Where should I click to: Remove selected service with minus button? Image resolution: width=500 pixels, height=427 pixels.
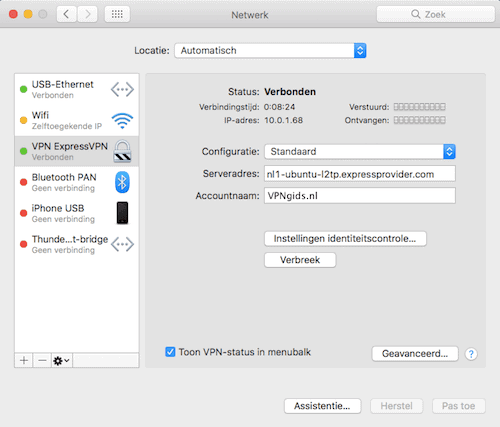click(42, 360)
